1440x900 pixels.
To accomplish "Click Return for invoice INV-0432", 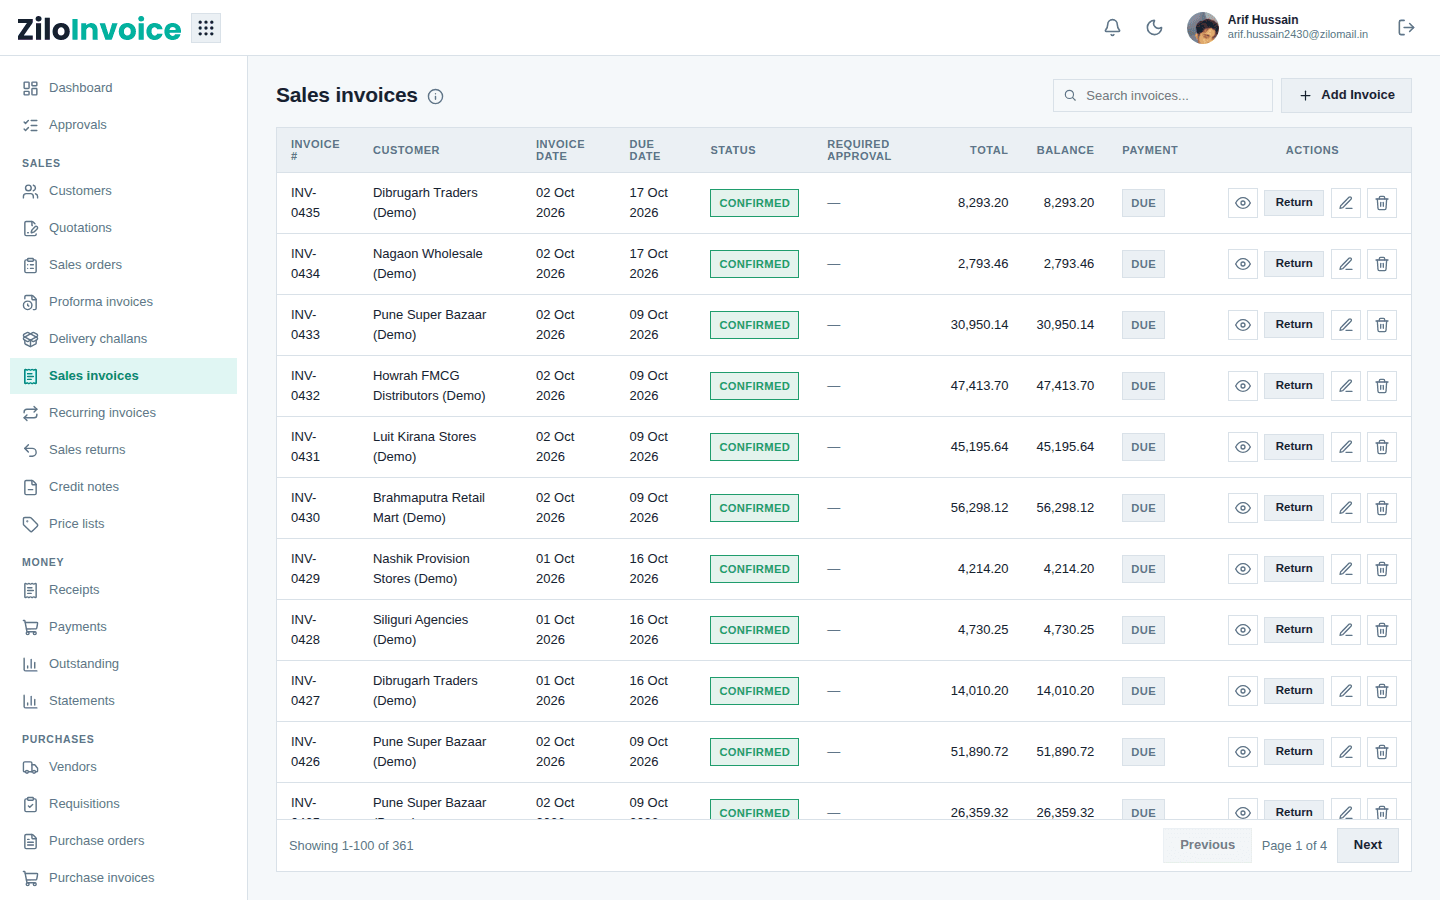I will (x=1294, y=386).
